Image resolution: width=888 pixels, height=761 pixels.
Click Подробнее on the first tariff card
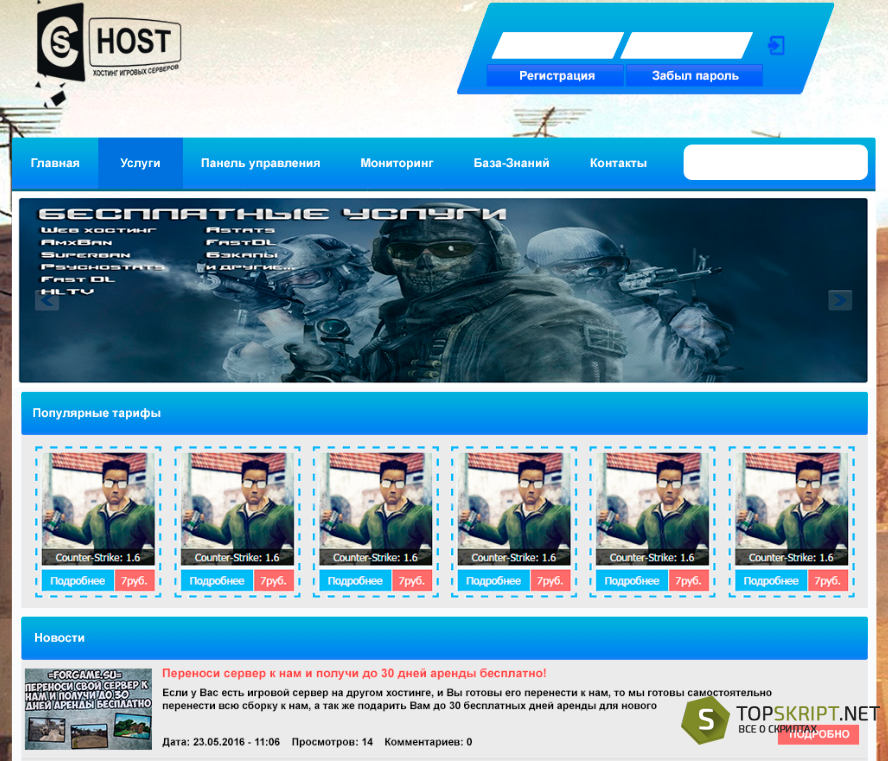(78, 581)
